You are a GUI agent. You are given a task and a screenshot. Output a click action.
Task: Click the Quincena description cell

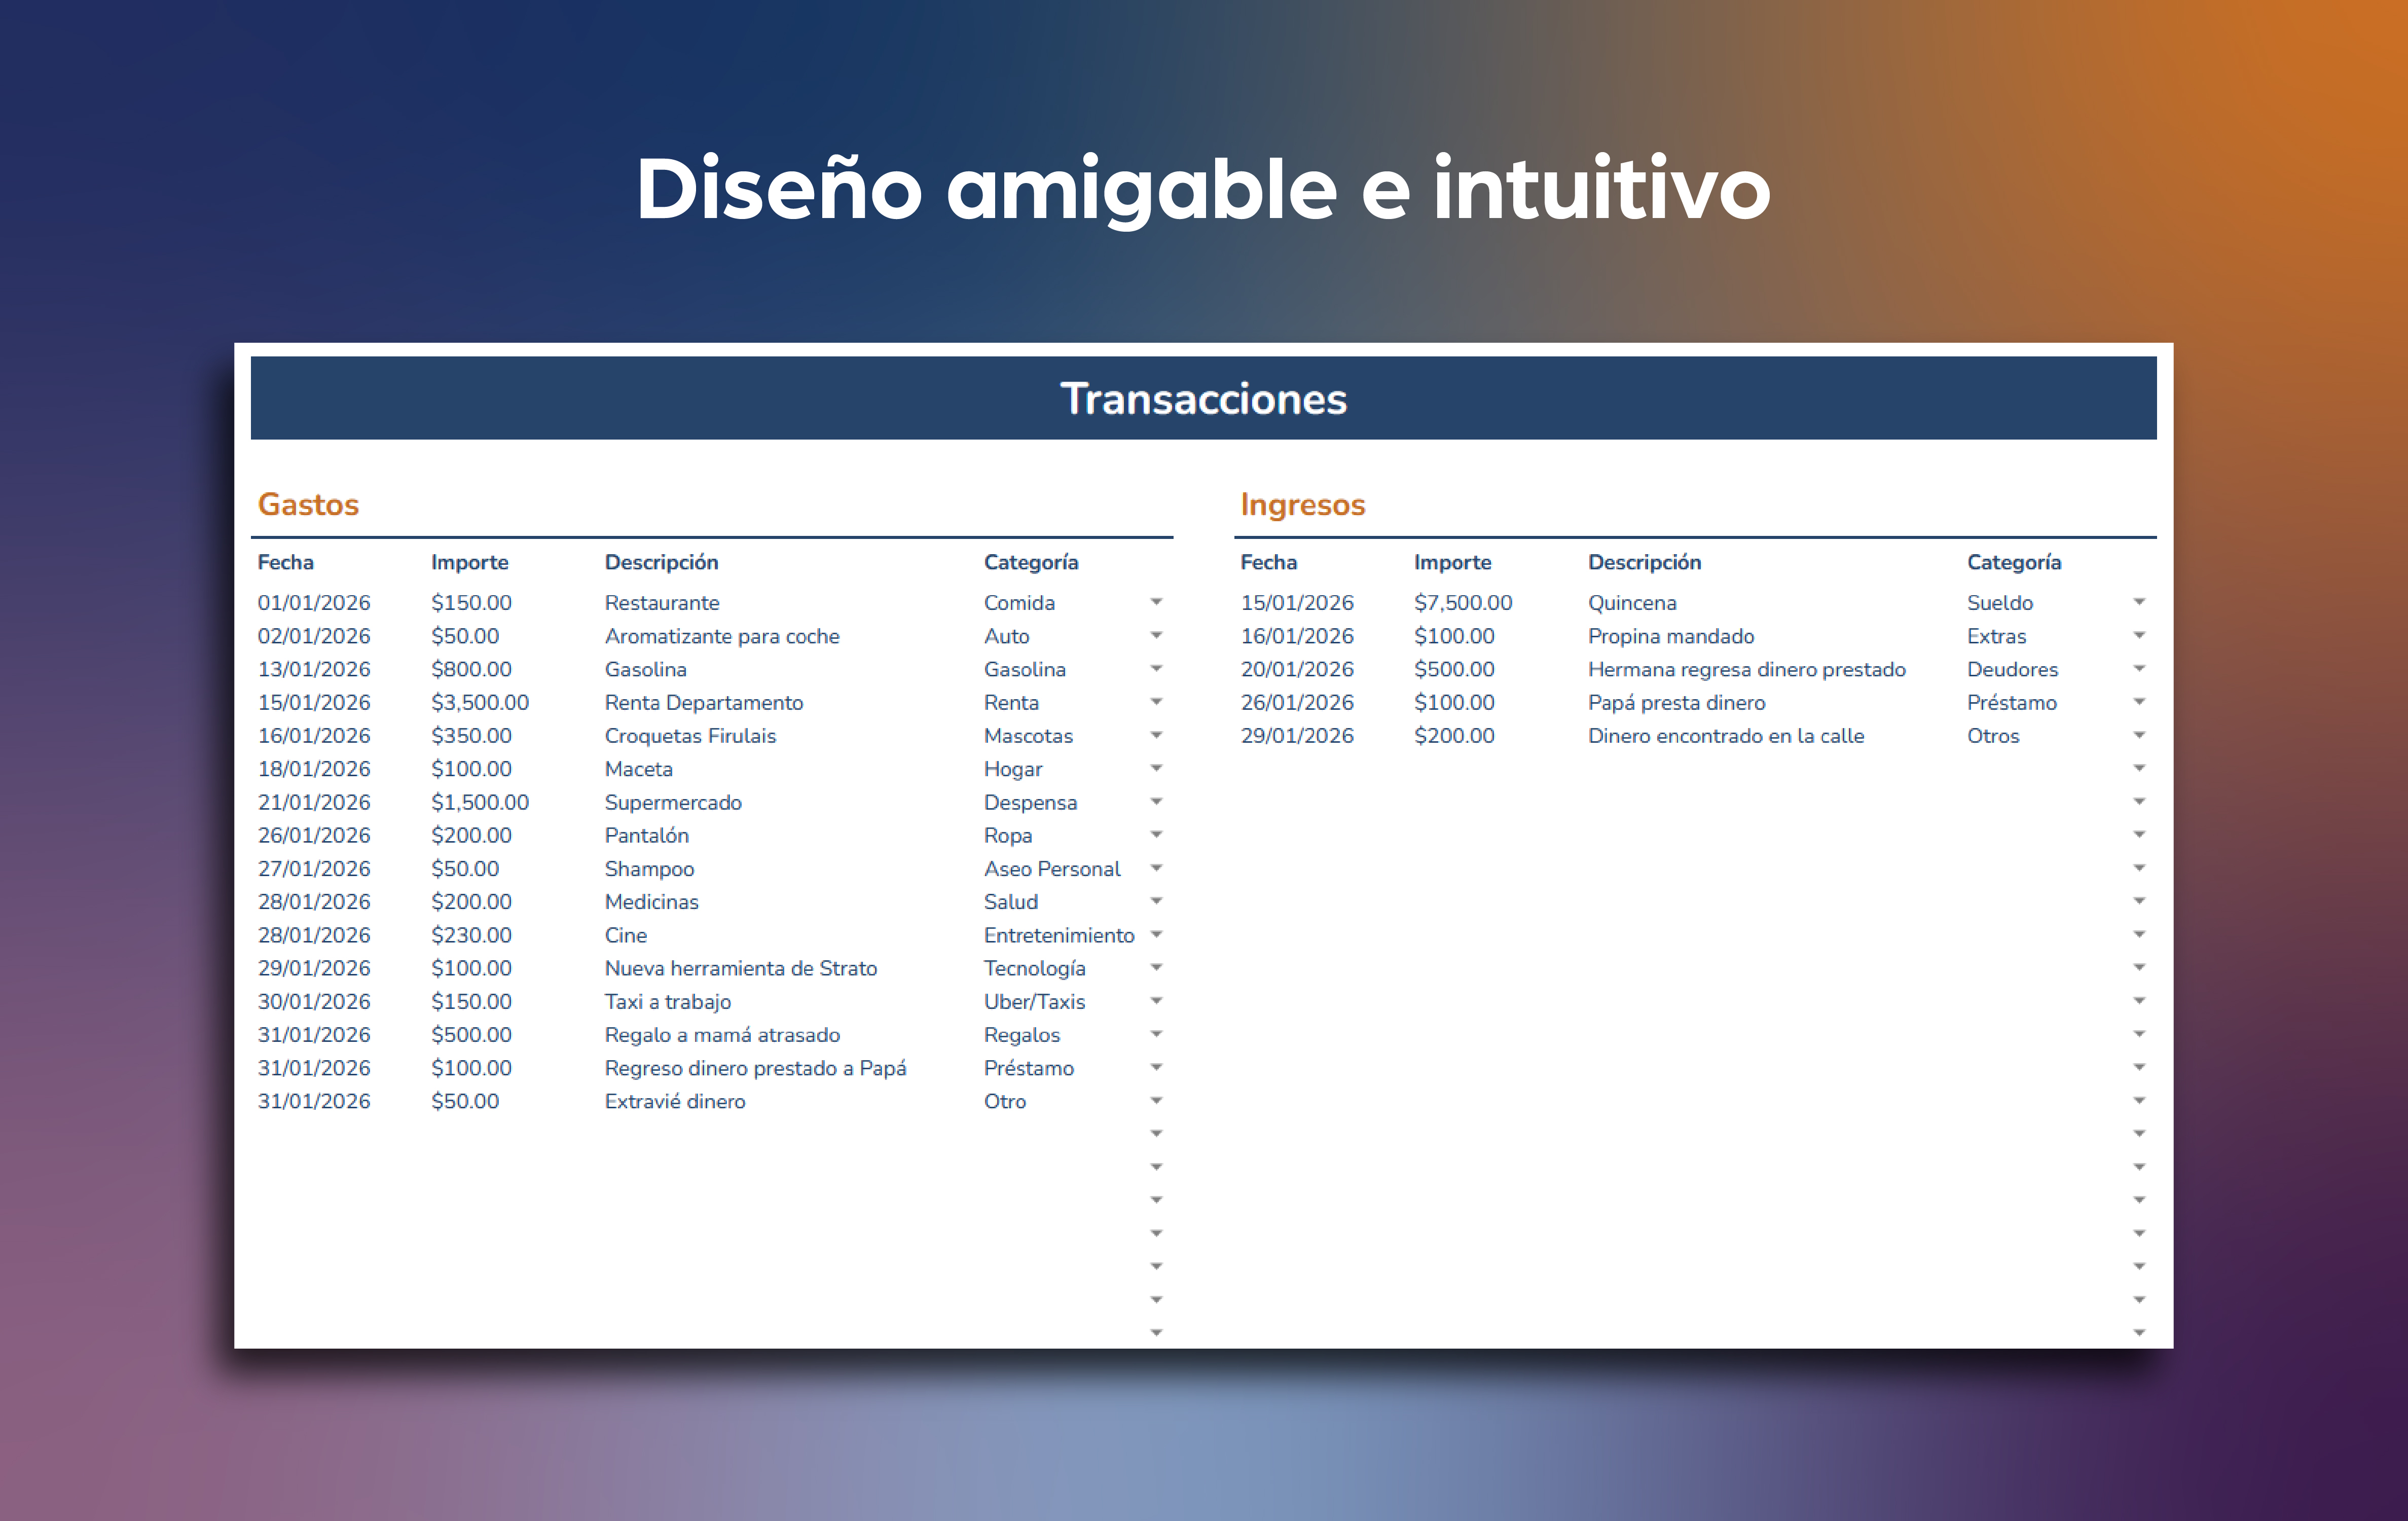(1632, 602)
